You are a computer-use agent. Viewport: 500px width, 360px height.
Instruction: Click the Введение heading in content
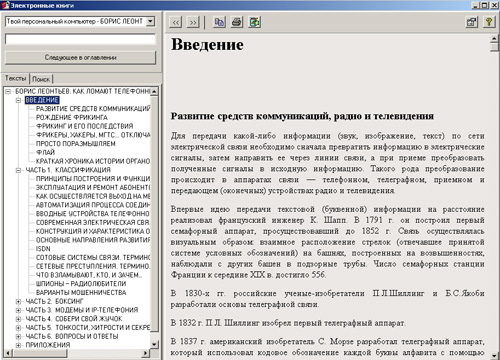coord(207,45)
